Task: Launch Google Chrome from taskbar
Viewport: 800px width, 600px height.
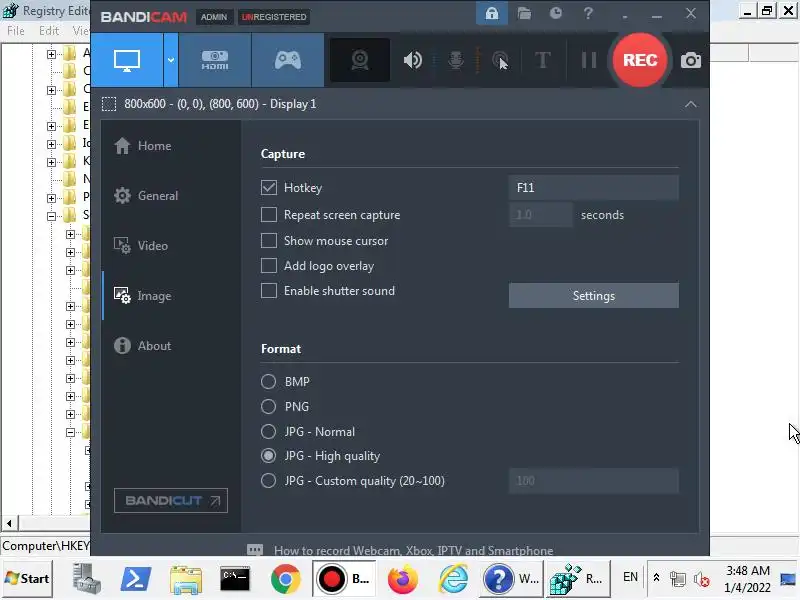Action: pyautogui.click(x=285, y=579)
